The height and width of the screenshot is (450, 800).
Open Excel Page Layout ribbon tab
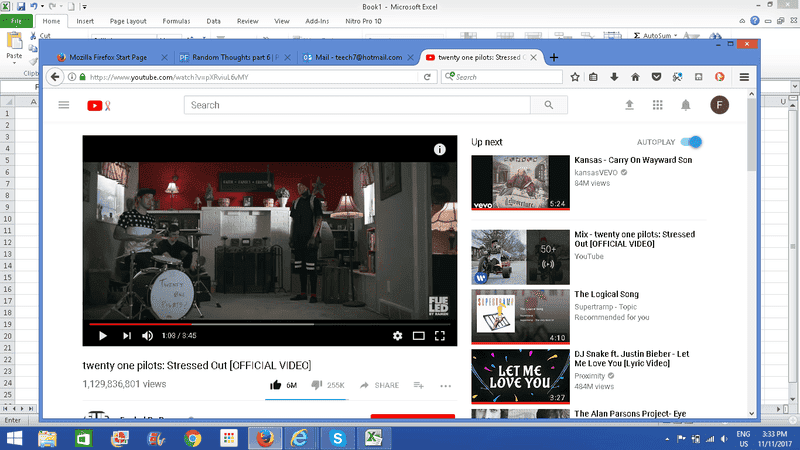tap(128, 21)
